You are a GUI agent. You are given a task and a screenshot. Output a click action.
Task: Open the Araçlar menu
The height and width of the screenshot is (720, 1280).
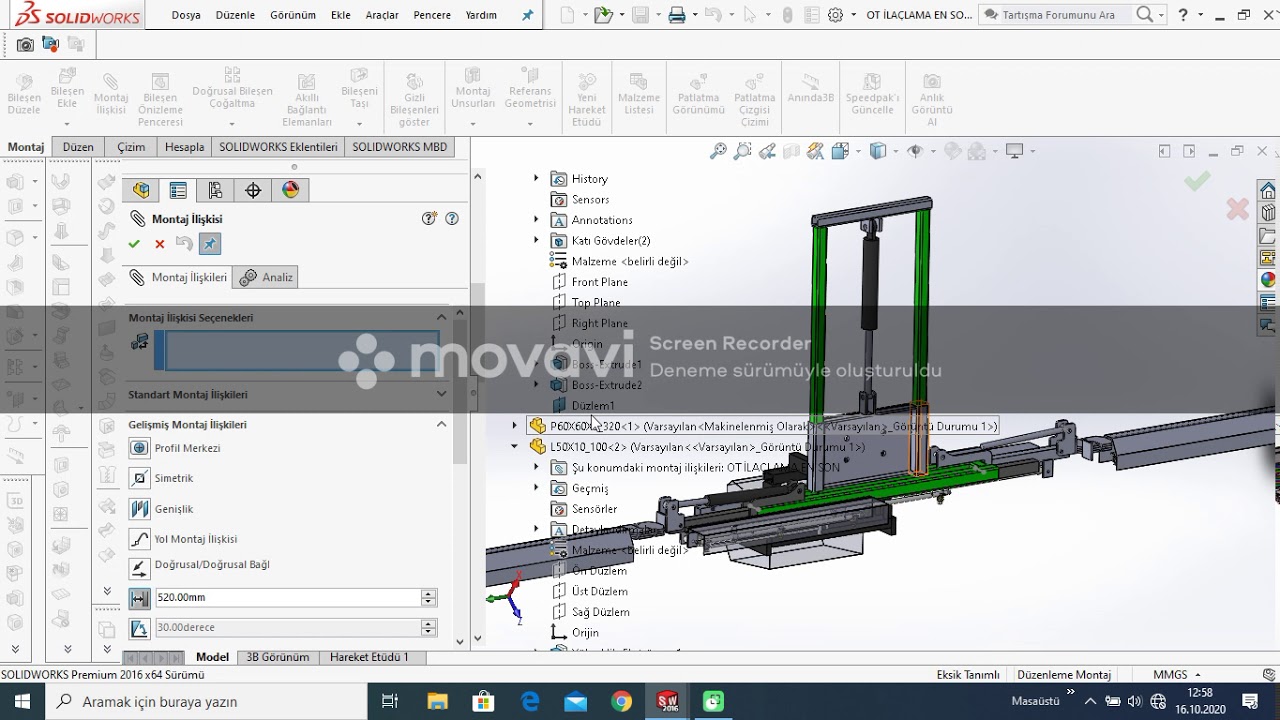[x=382, y=15]
